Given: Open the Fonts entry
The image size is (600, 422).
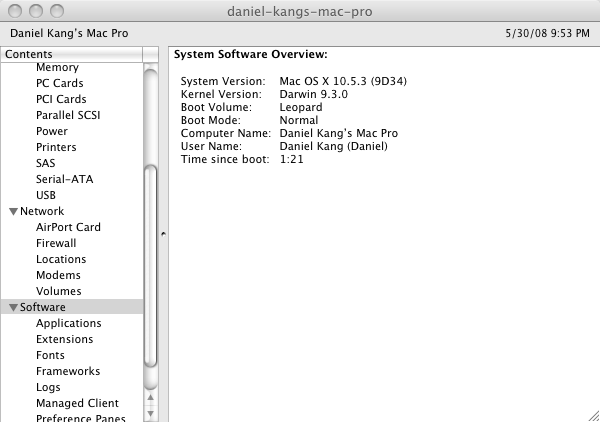Looking at the screenshot, I should click(50, 355).
